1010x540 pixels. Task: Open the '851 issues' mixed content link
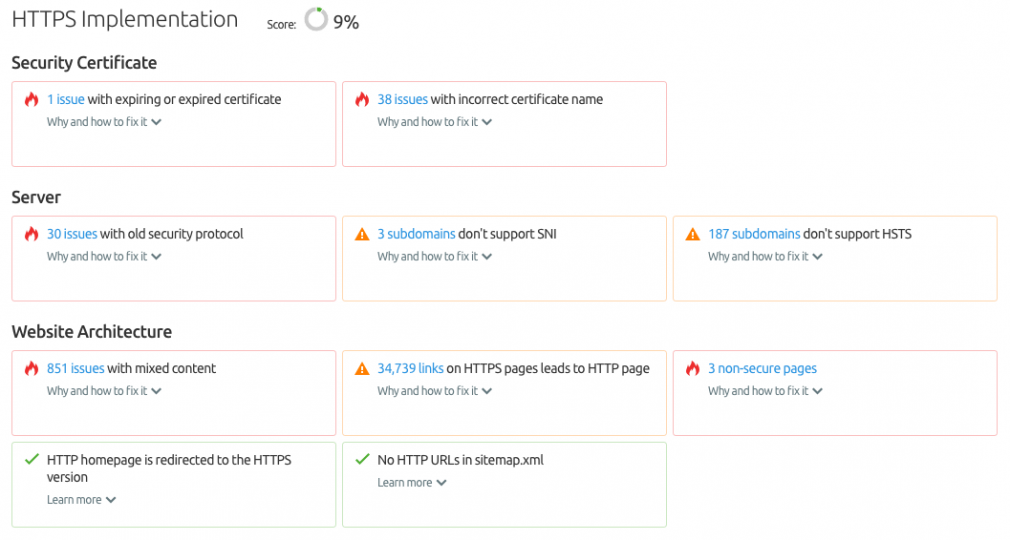[75, 369]
